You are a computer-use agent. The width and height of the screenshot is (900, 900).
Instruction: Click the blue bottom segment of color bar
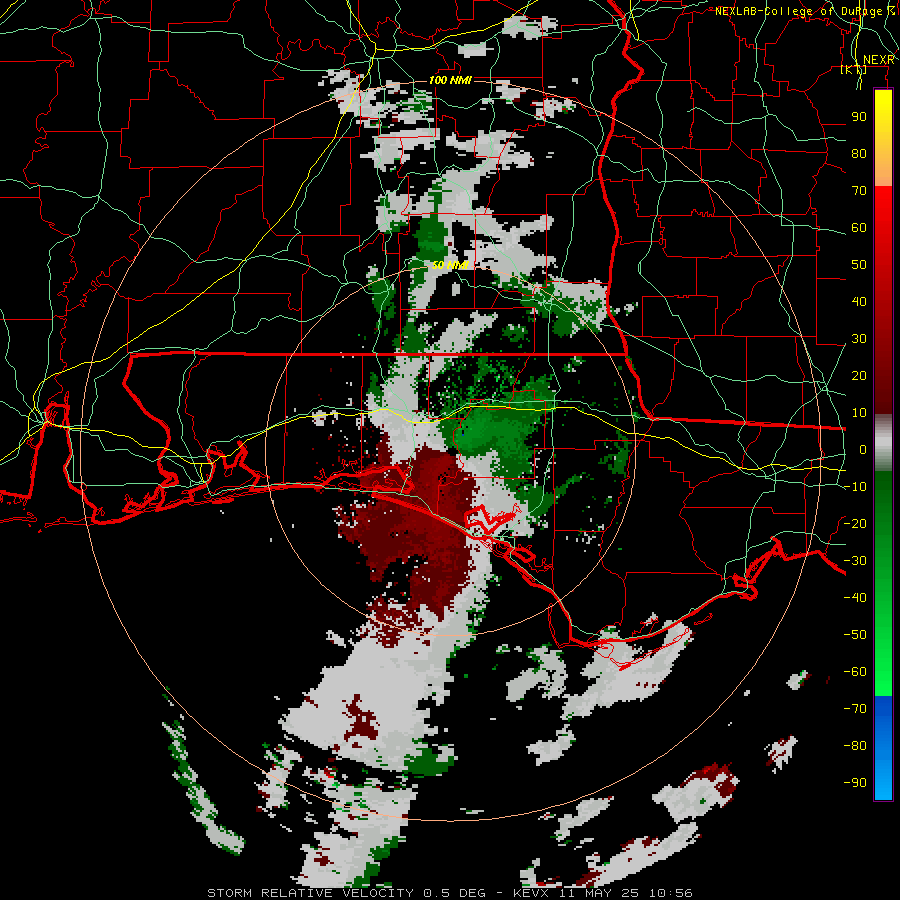click(883, 748)
